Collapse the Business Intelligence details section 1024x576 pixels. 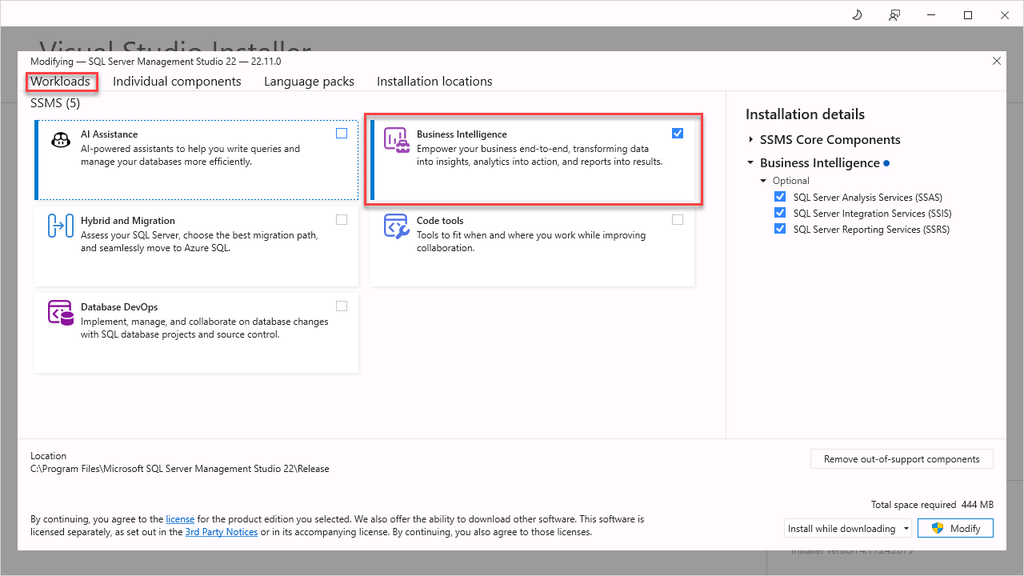click(750, 163)
